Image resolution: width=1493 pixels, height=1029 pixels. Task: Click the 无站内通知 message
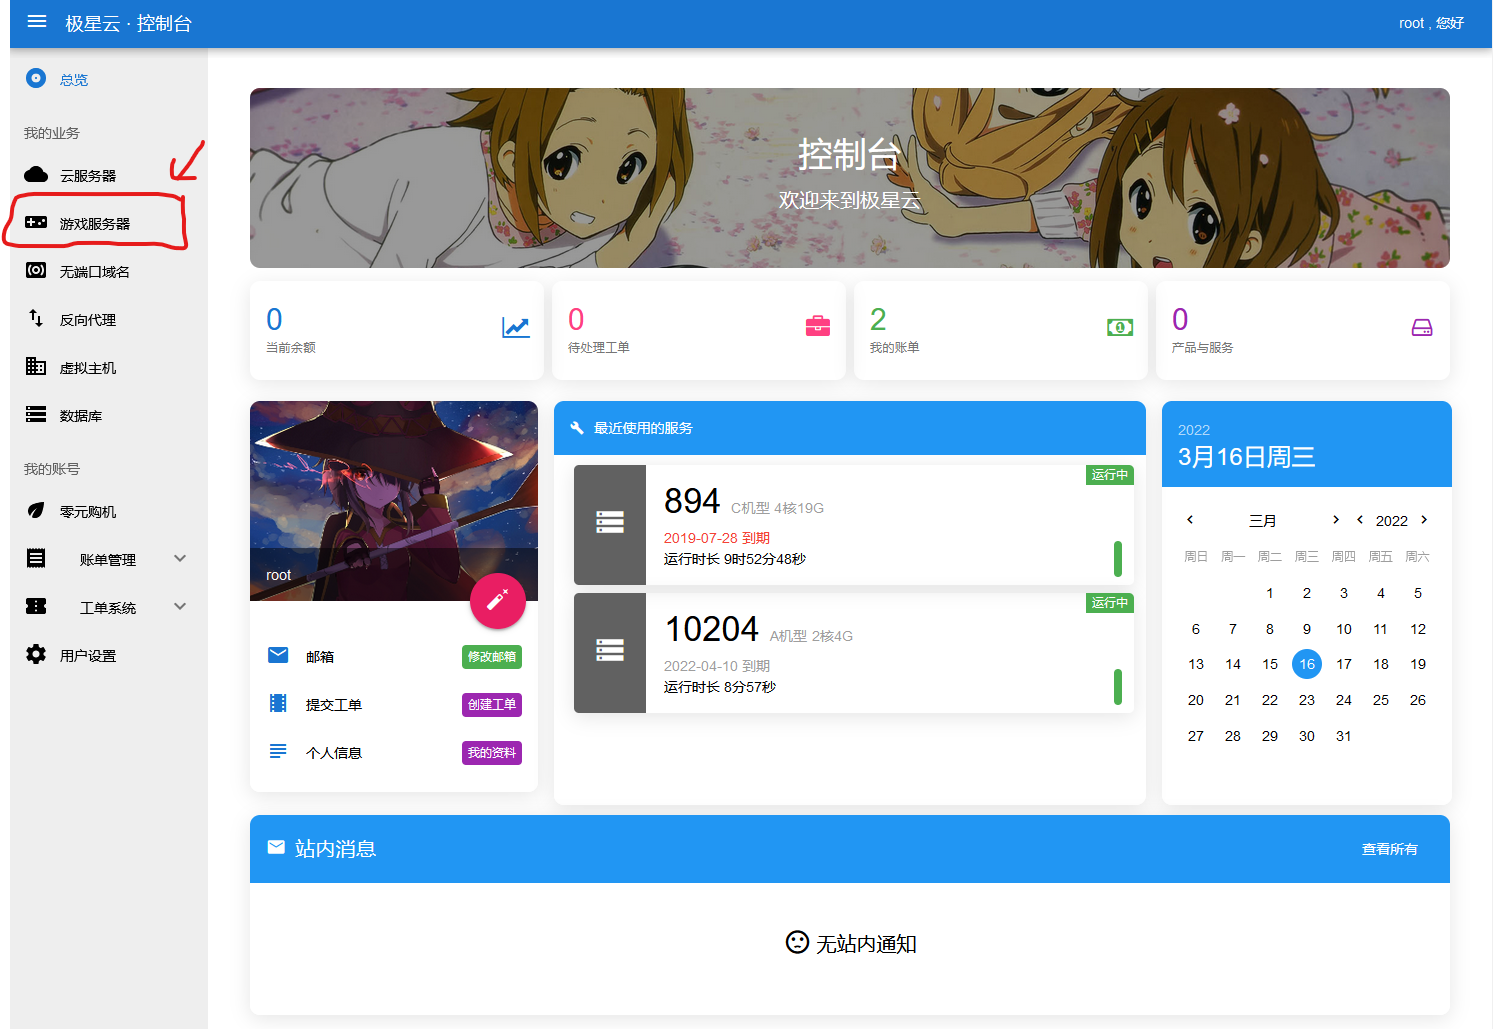851,943
